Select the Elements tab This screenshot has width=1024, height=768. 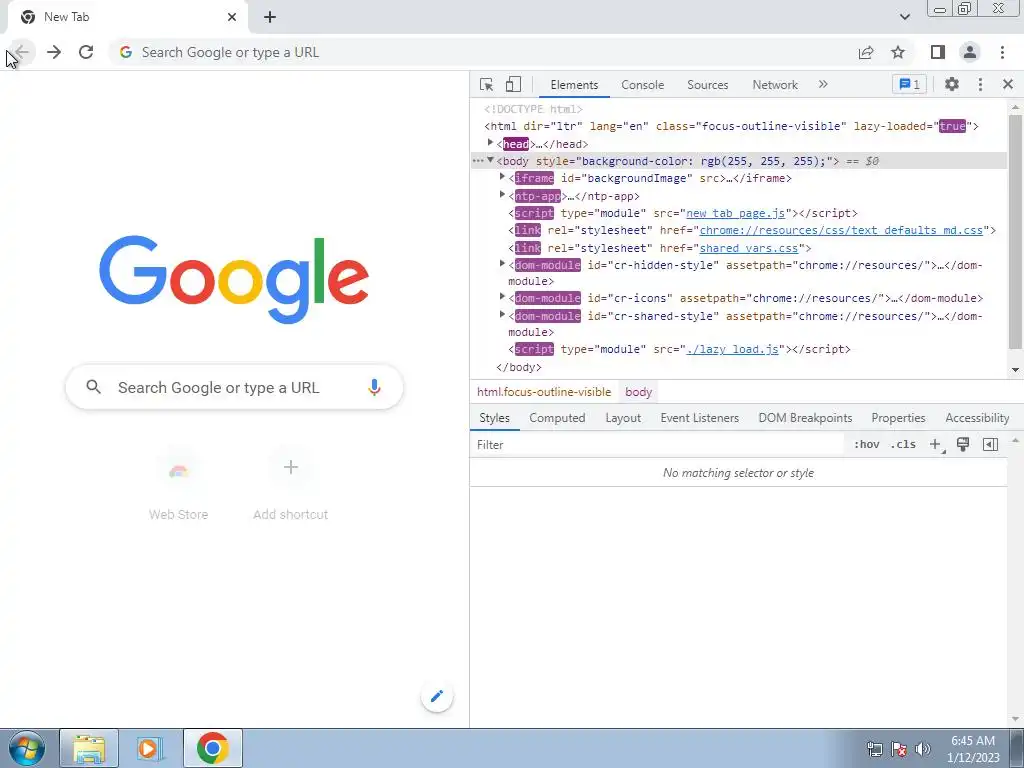[574, 85]
